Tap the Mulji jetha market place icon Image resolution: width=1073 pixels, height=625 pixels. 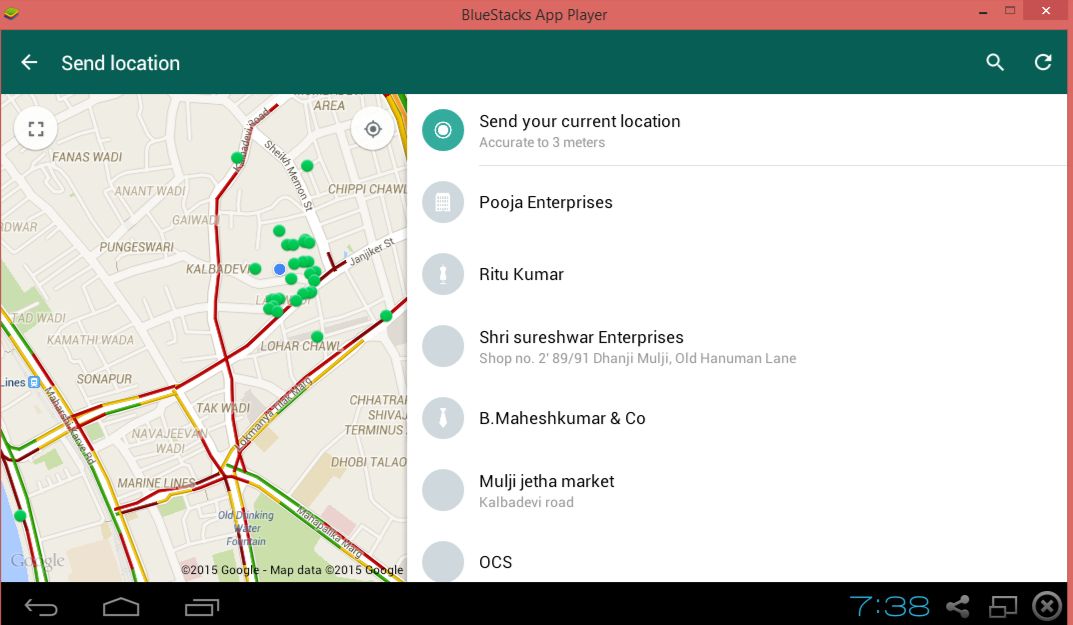443,490
